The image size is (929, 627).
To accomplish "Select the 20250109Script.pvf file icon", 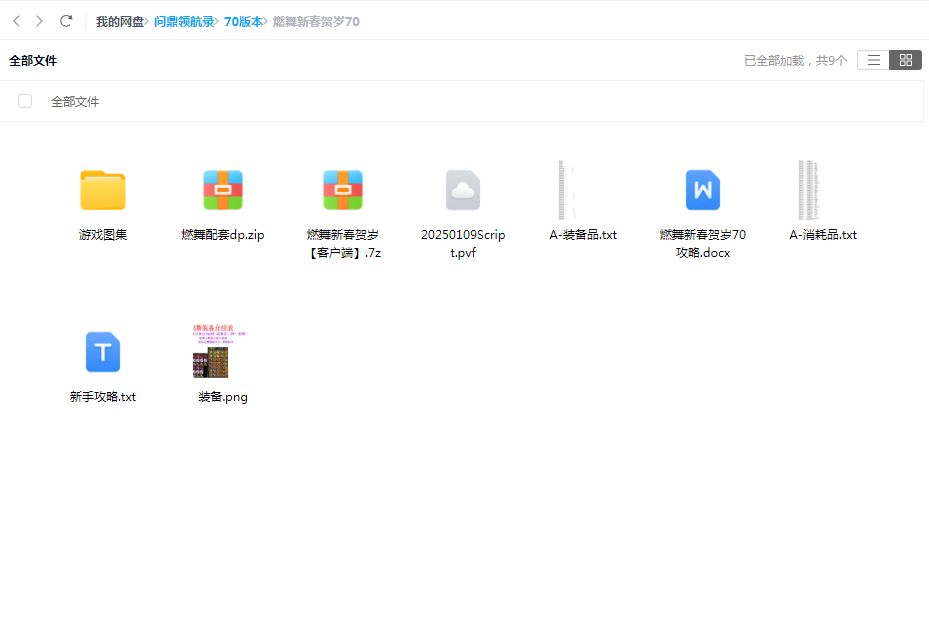I will tap(463, 190).
